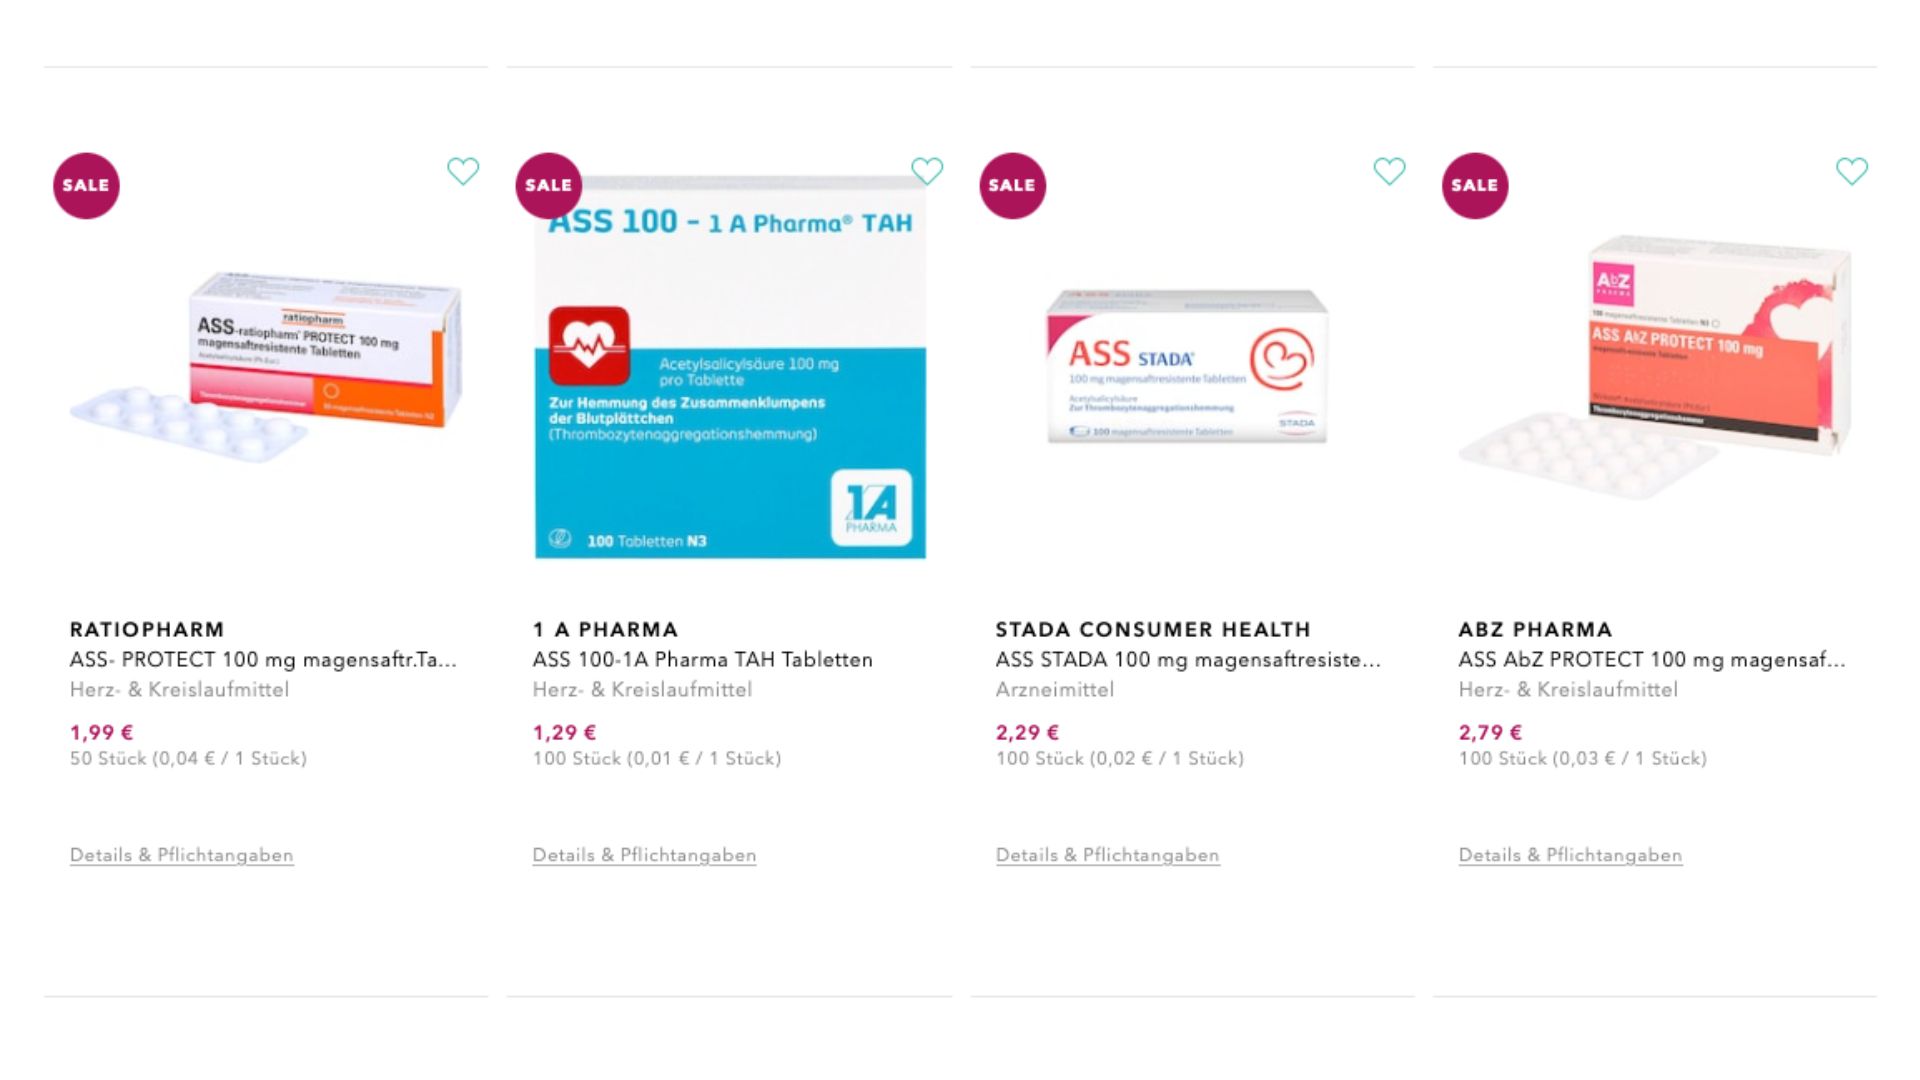Click the SALE badge on ASS STADA
1920x1080 pixels.
pos(1012,186)
